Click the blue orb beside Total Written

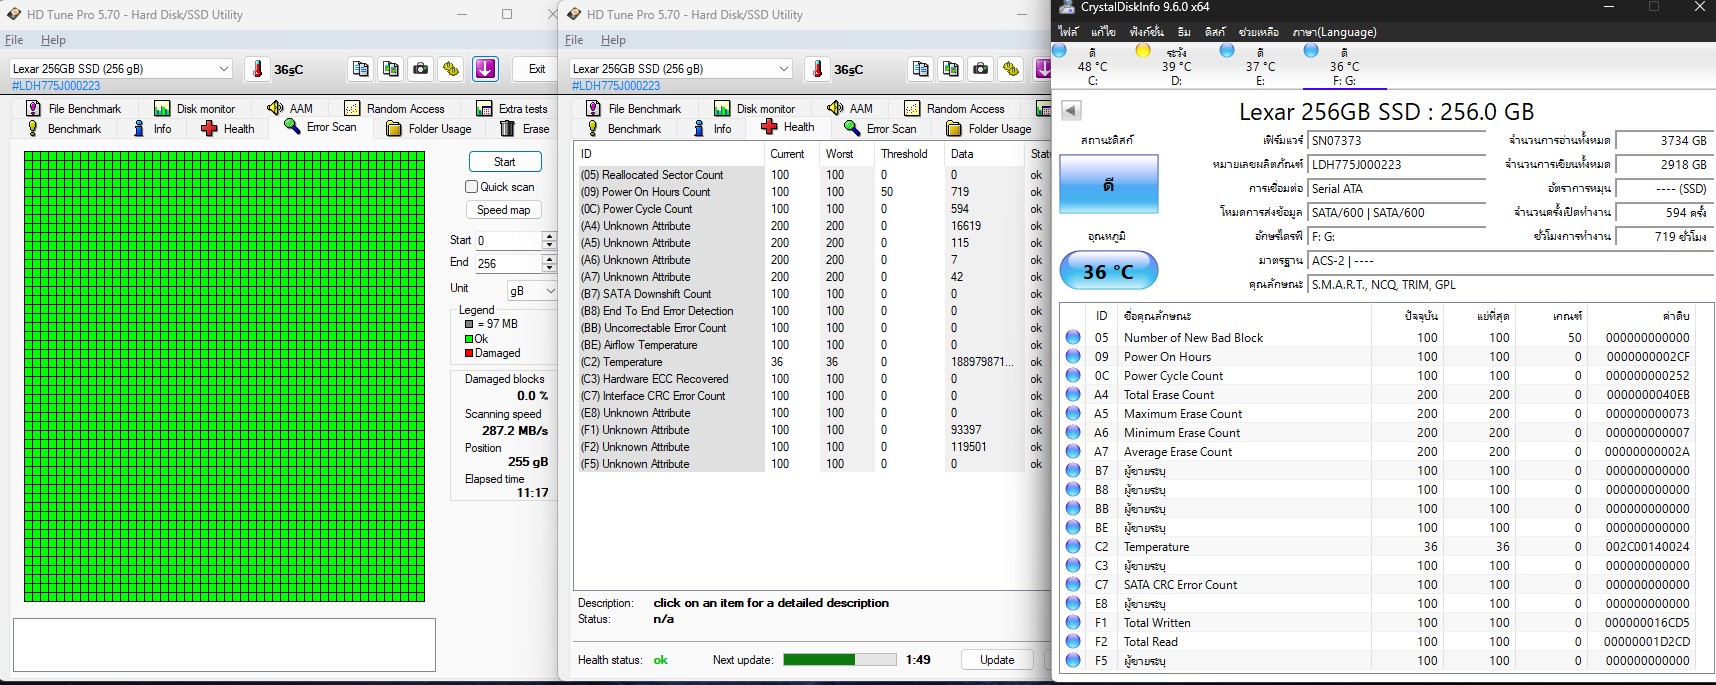pyautogui.click(x=1073, y=623)
